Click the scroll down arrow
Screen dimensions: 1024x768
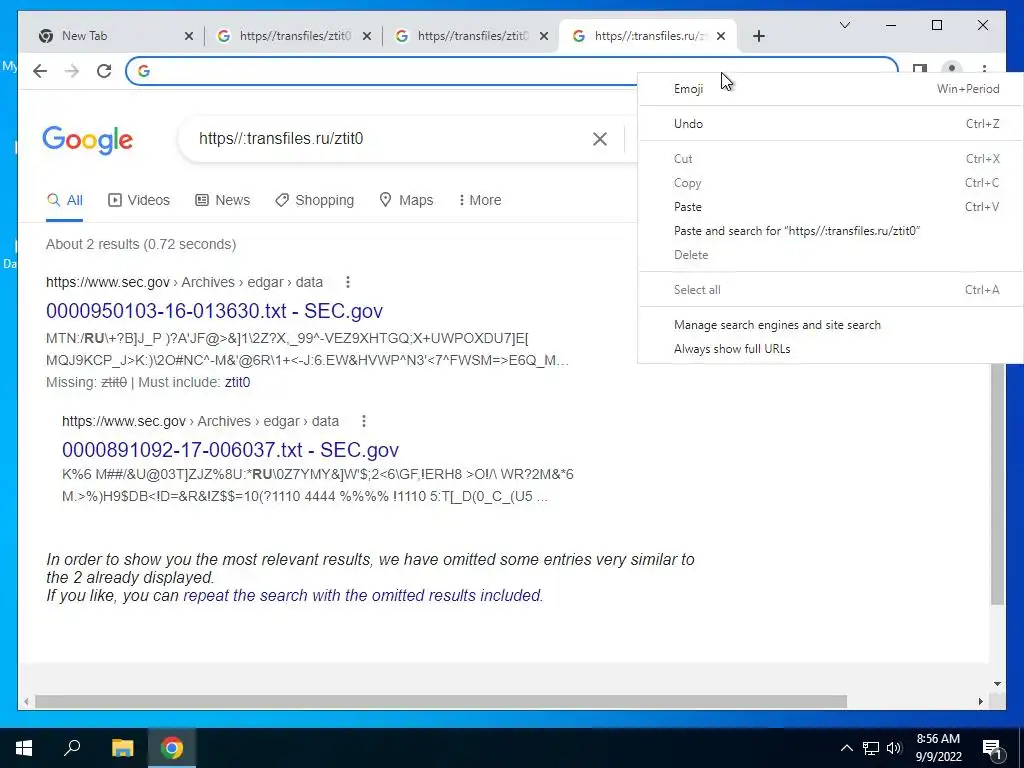click(997, 684)
